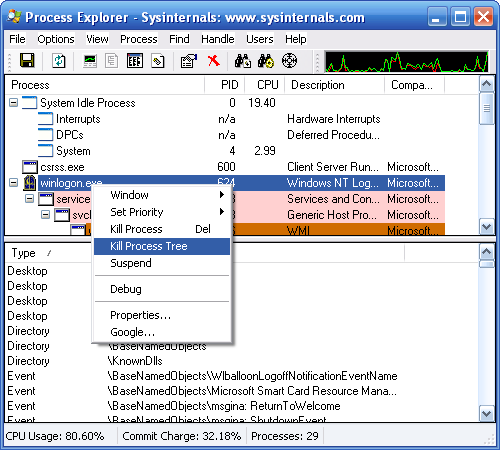Click the CPU usage history mini graph
Screen dimensions: 500x450
click(x=407, y=61)
